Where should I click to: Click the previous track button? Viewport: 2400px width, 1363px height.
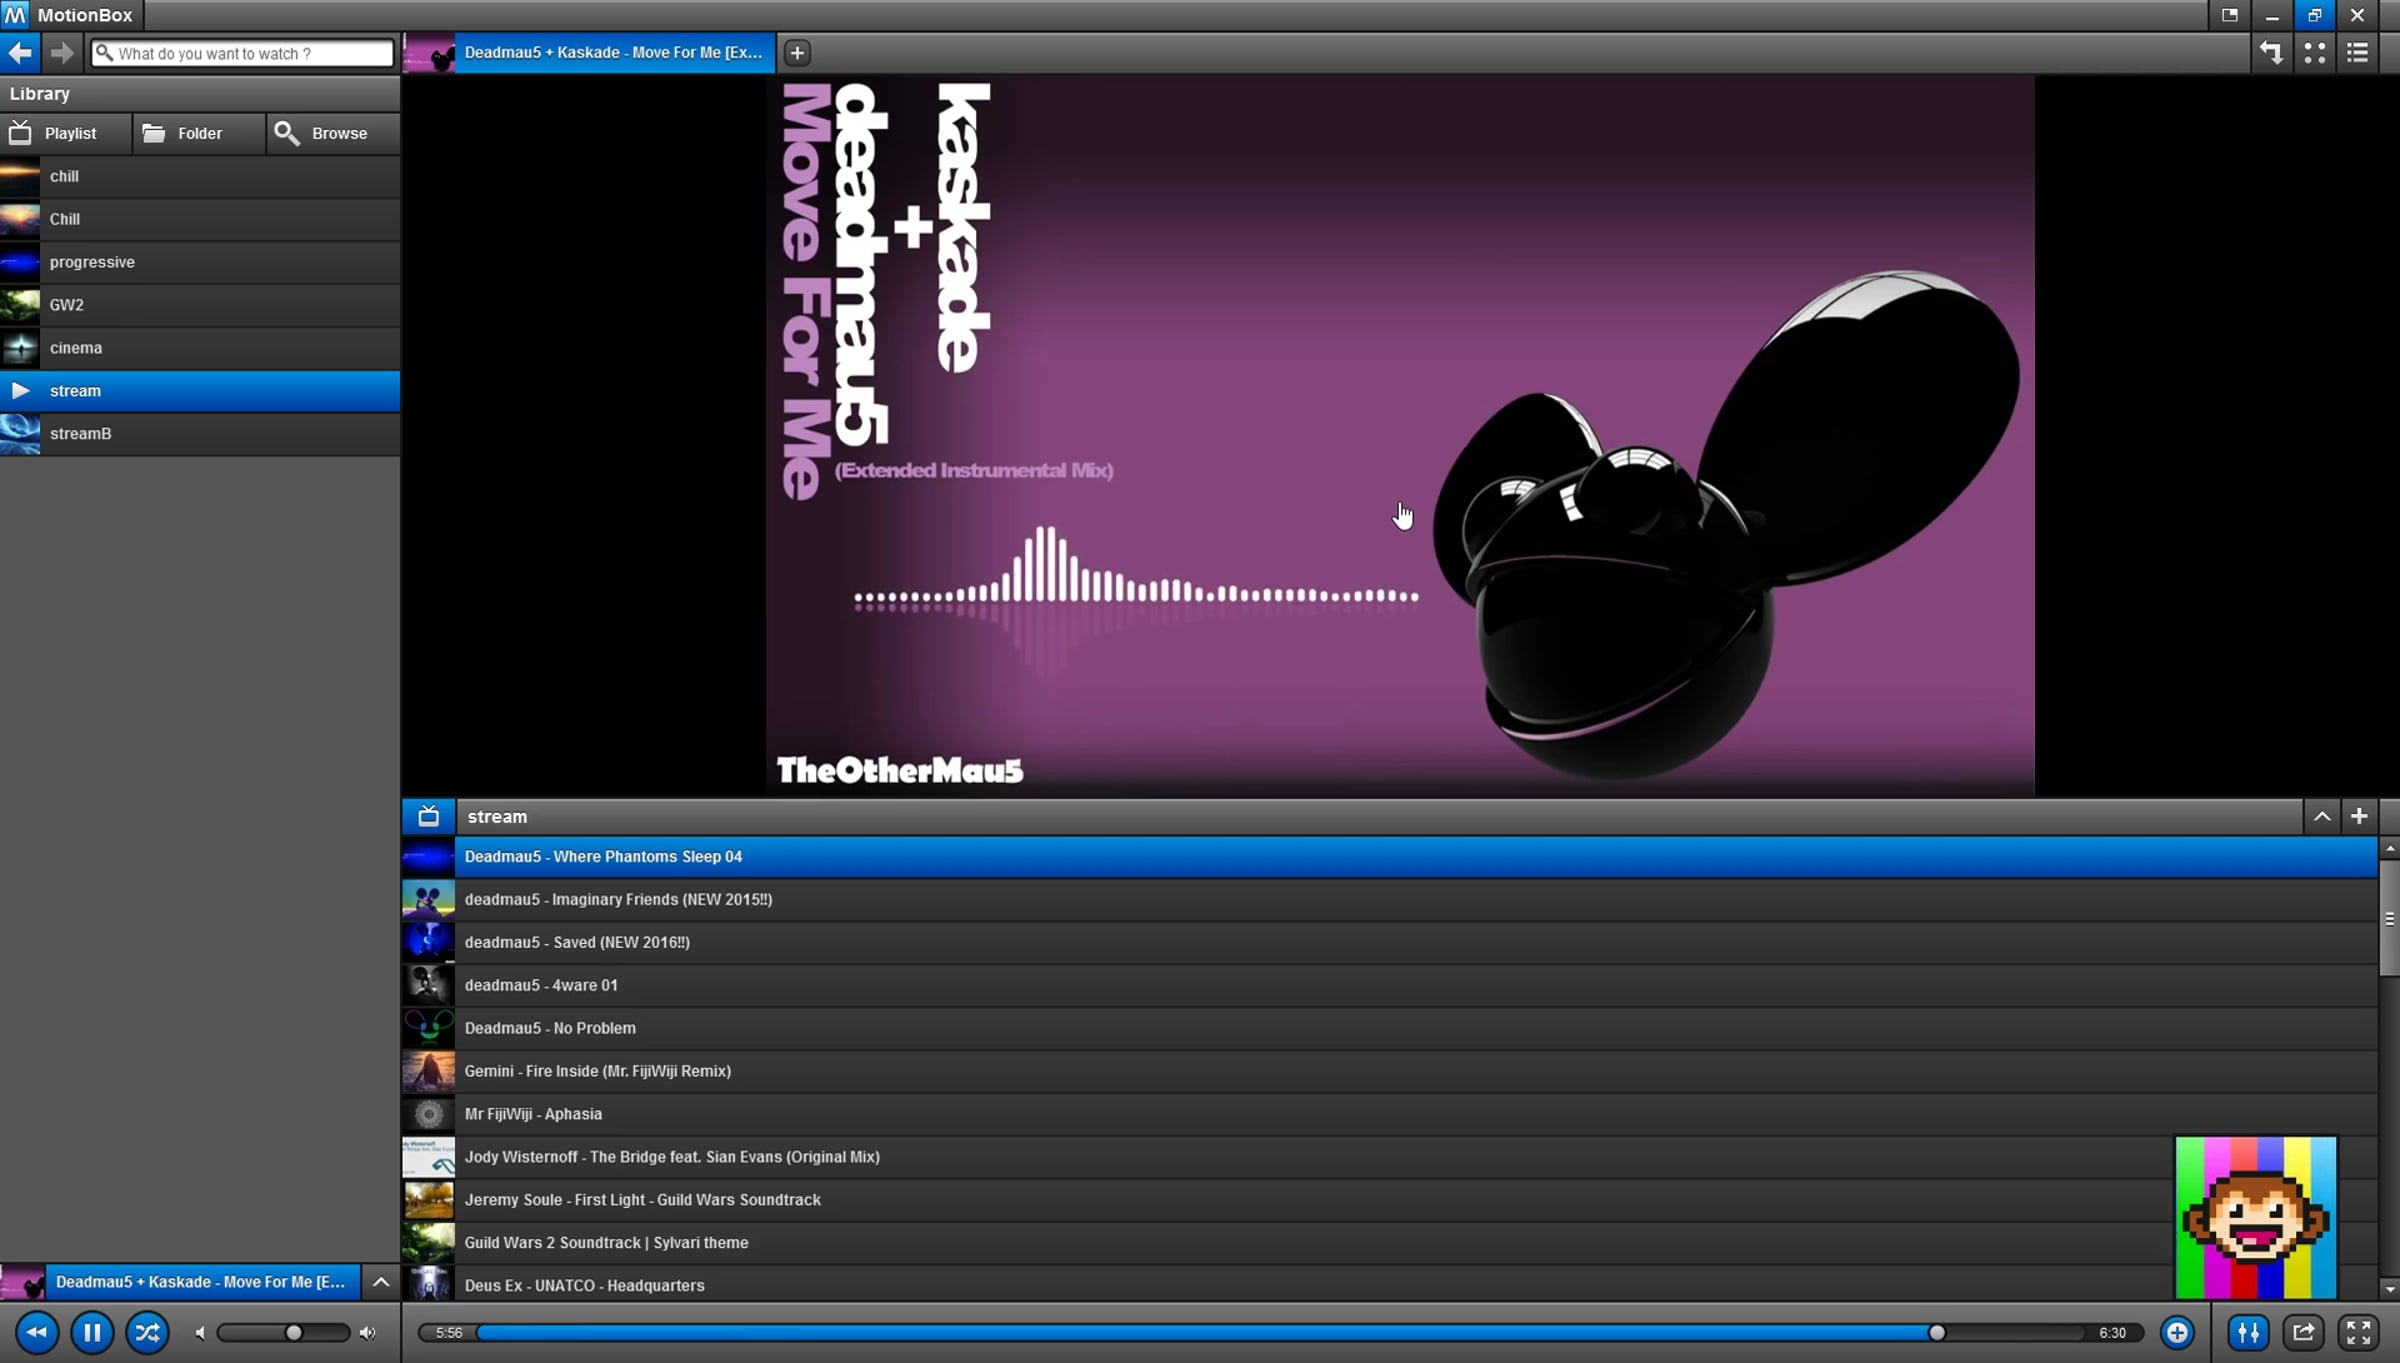37,1332
